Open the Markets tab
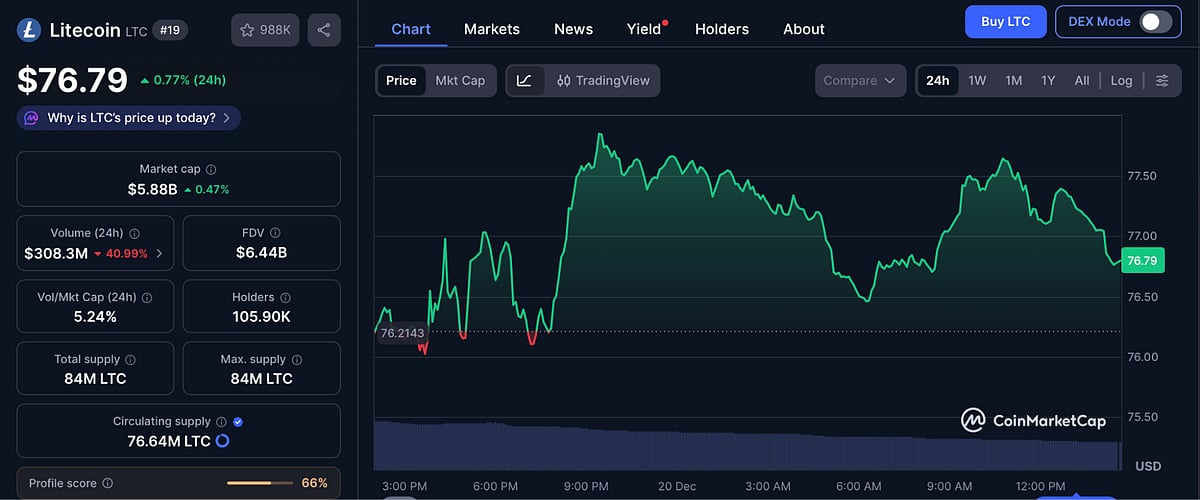 (x=492, y=29)
